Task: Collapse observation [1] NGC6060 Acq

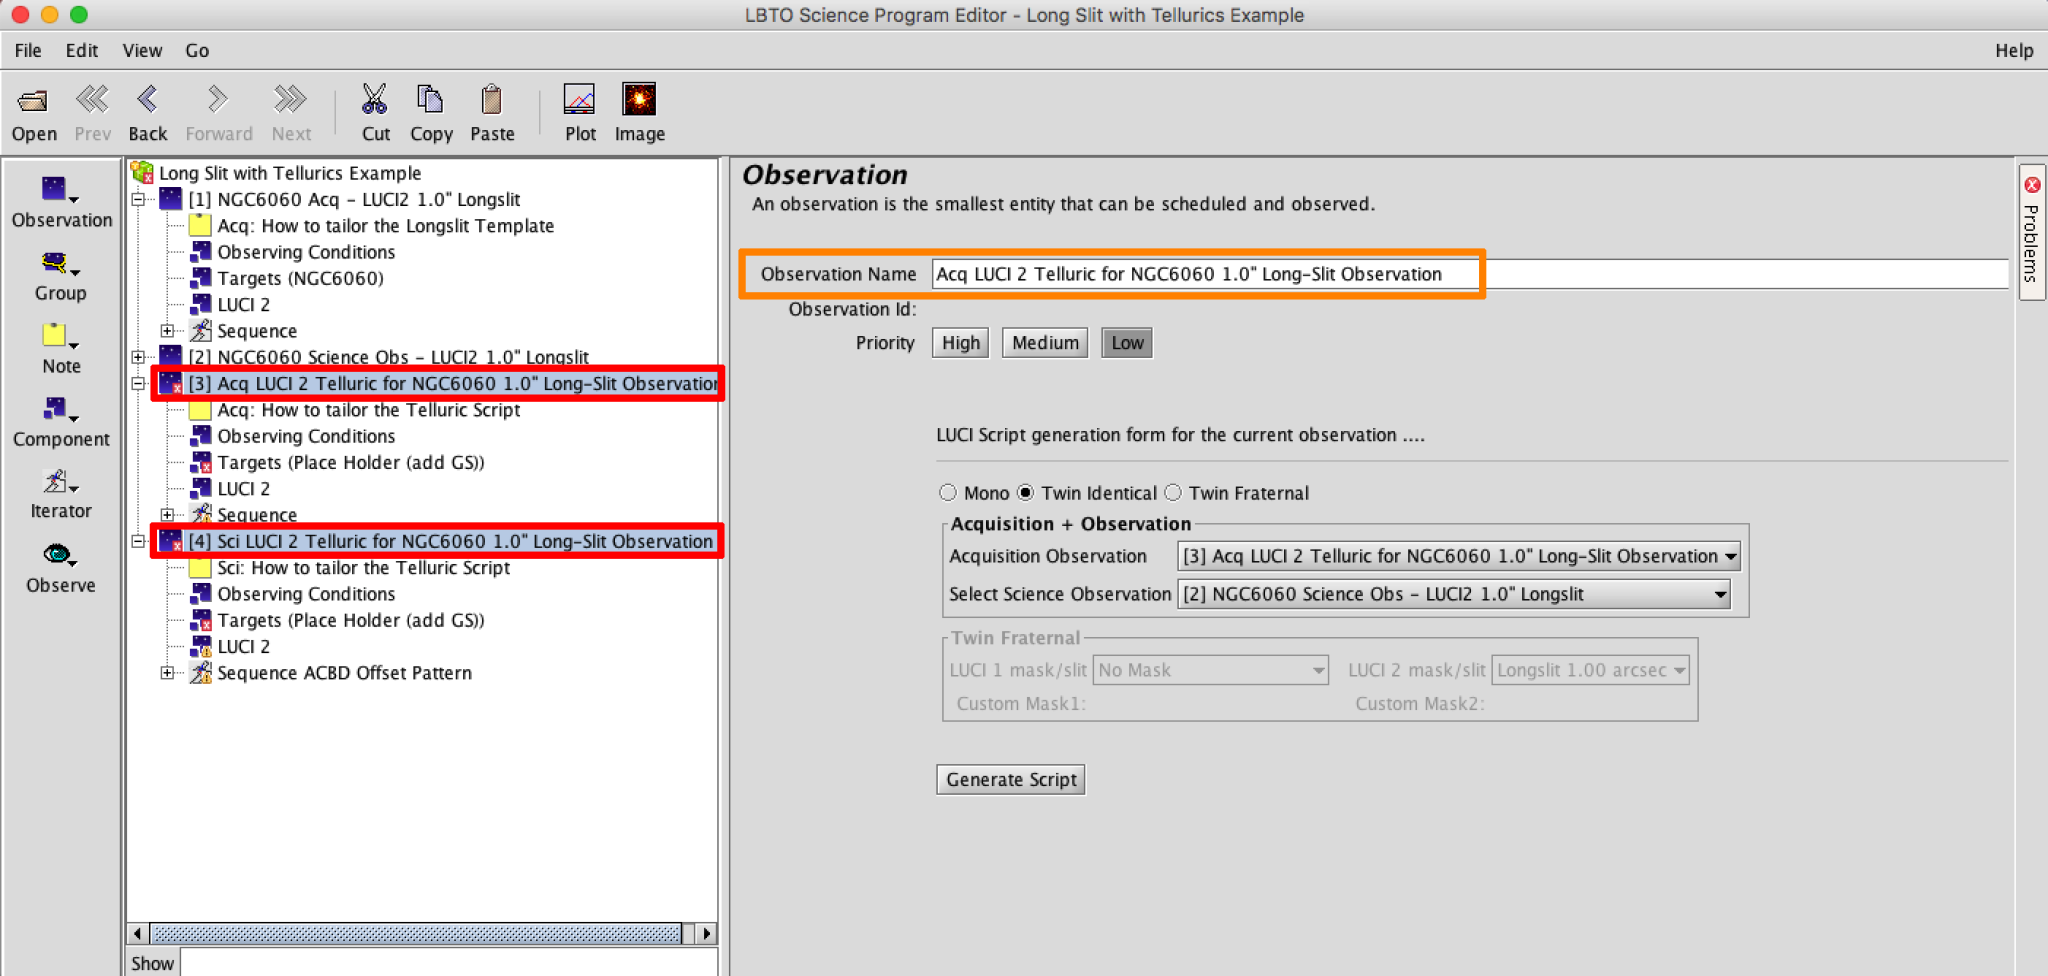Action: tap(138, 199)
